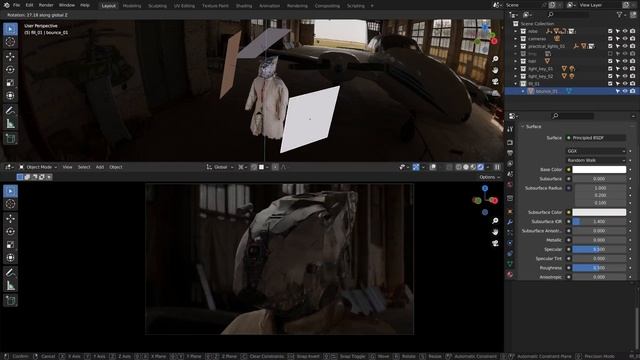Click the pan hand icon in the upper viewport
The image size is (640, 360).
[495, 70]
